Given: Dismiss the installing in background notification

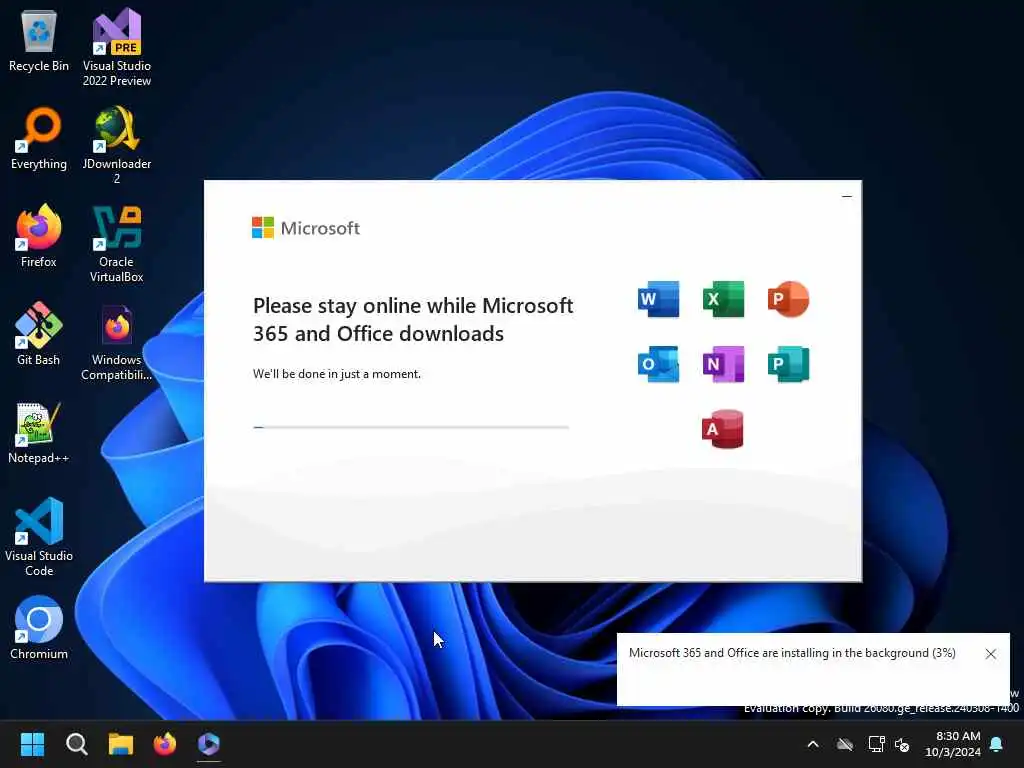Looking at the screenshot, I should point(991,654).
